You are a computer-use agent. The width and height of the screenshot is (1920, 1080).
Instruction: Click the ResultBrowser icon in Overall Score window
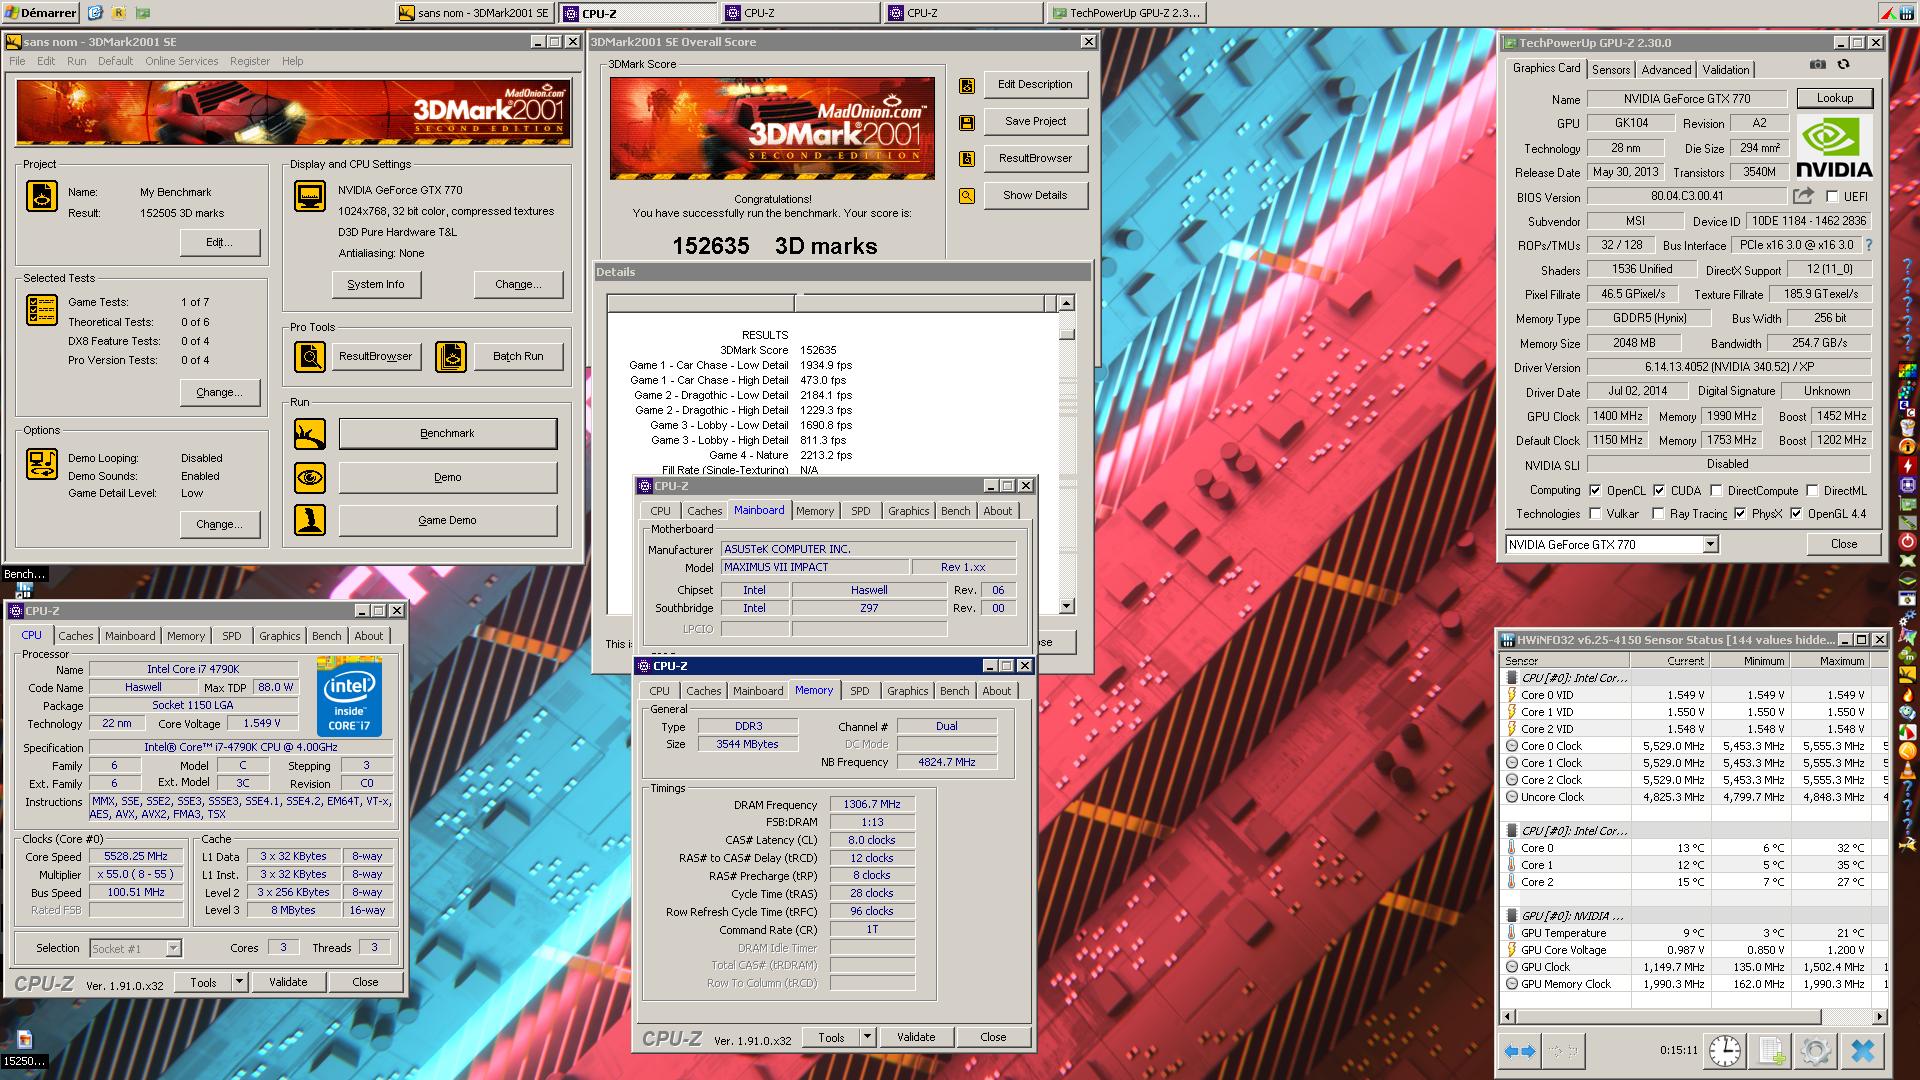pos(967,158)
